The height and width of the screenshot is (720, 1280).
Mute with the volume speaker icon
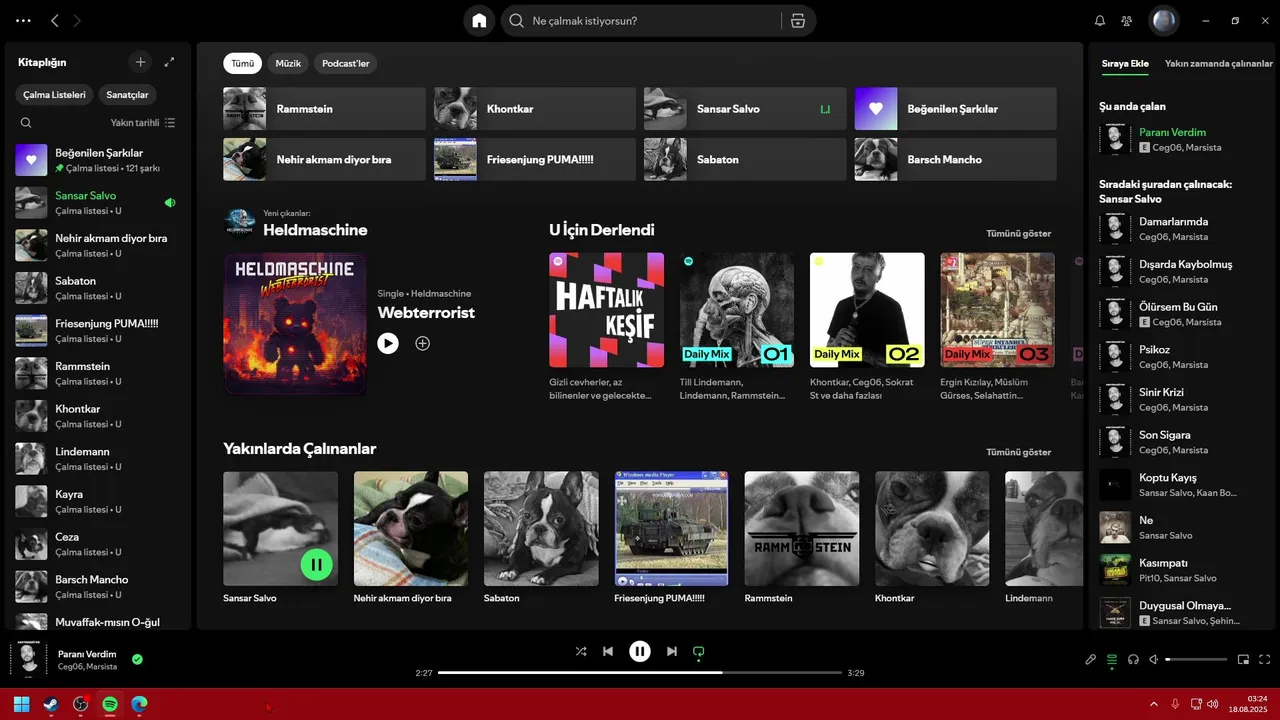click(x=1154, y=659)
